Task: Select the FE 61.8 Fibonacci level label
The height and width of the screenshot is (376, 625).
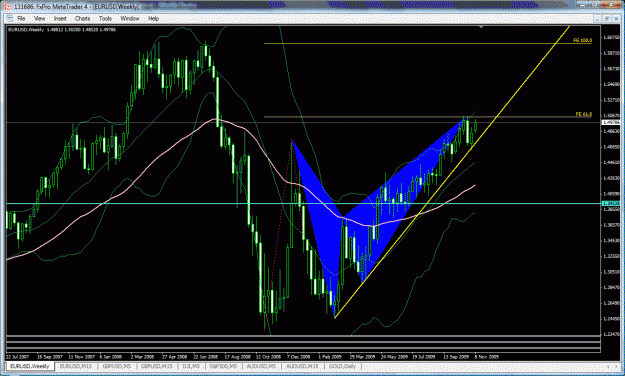Action: coord(584,114)
